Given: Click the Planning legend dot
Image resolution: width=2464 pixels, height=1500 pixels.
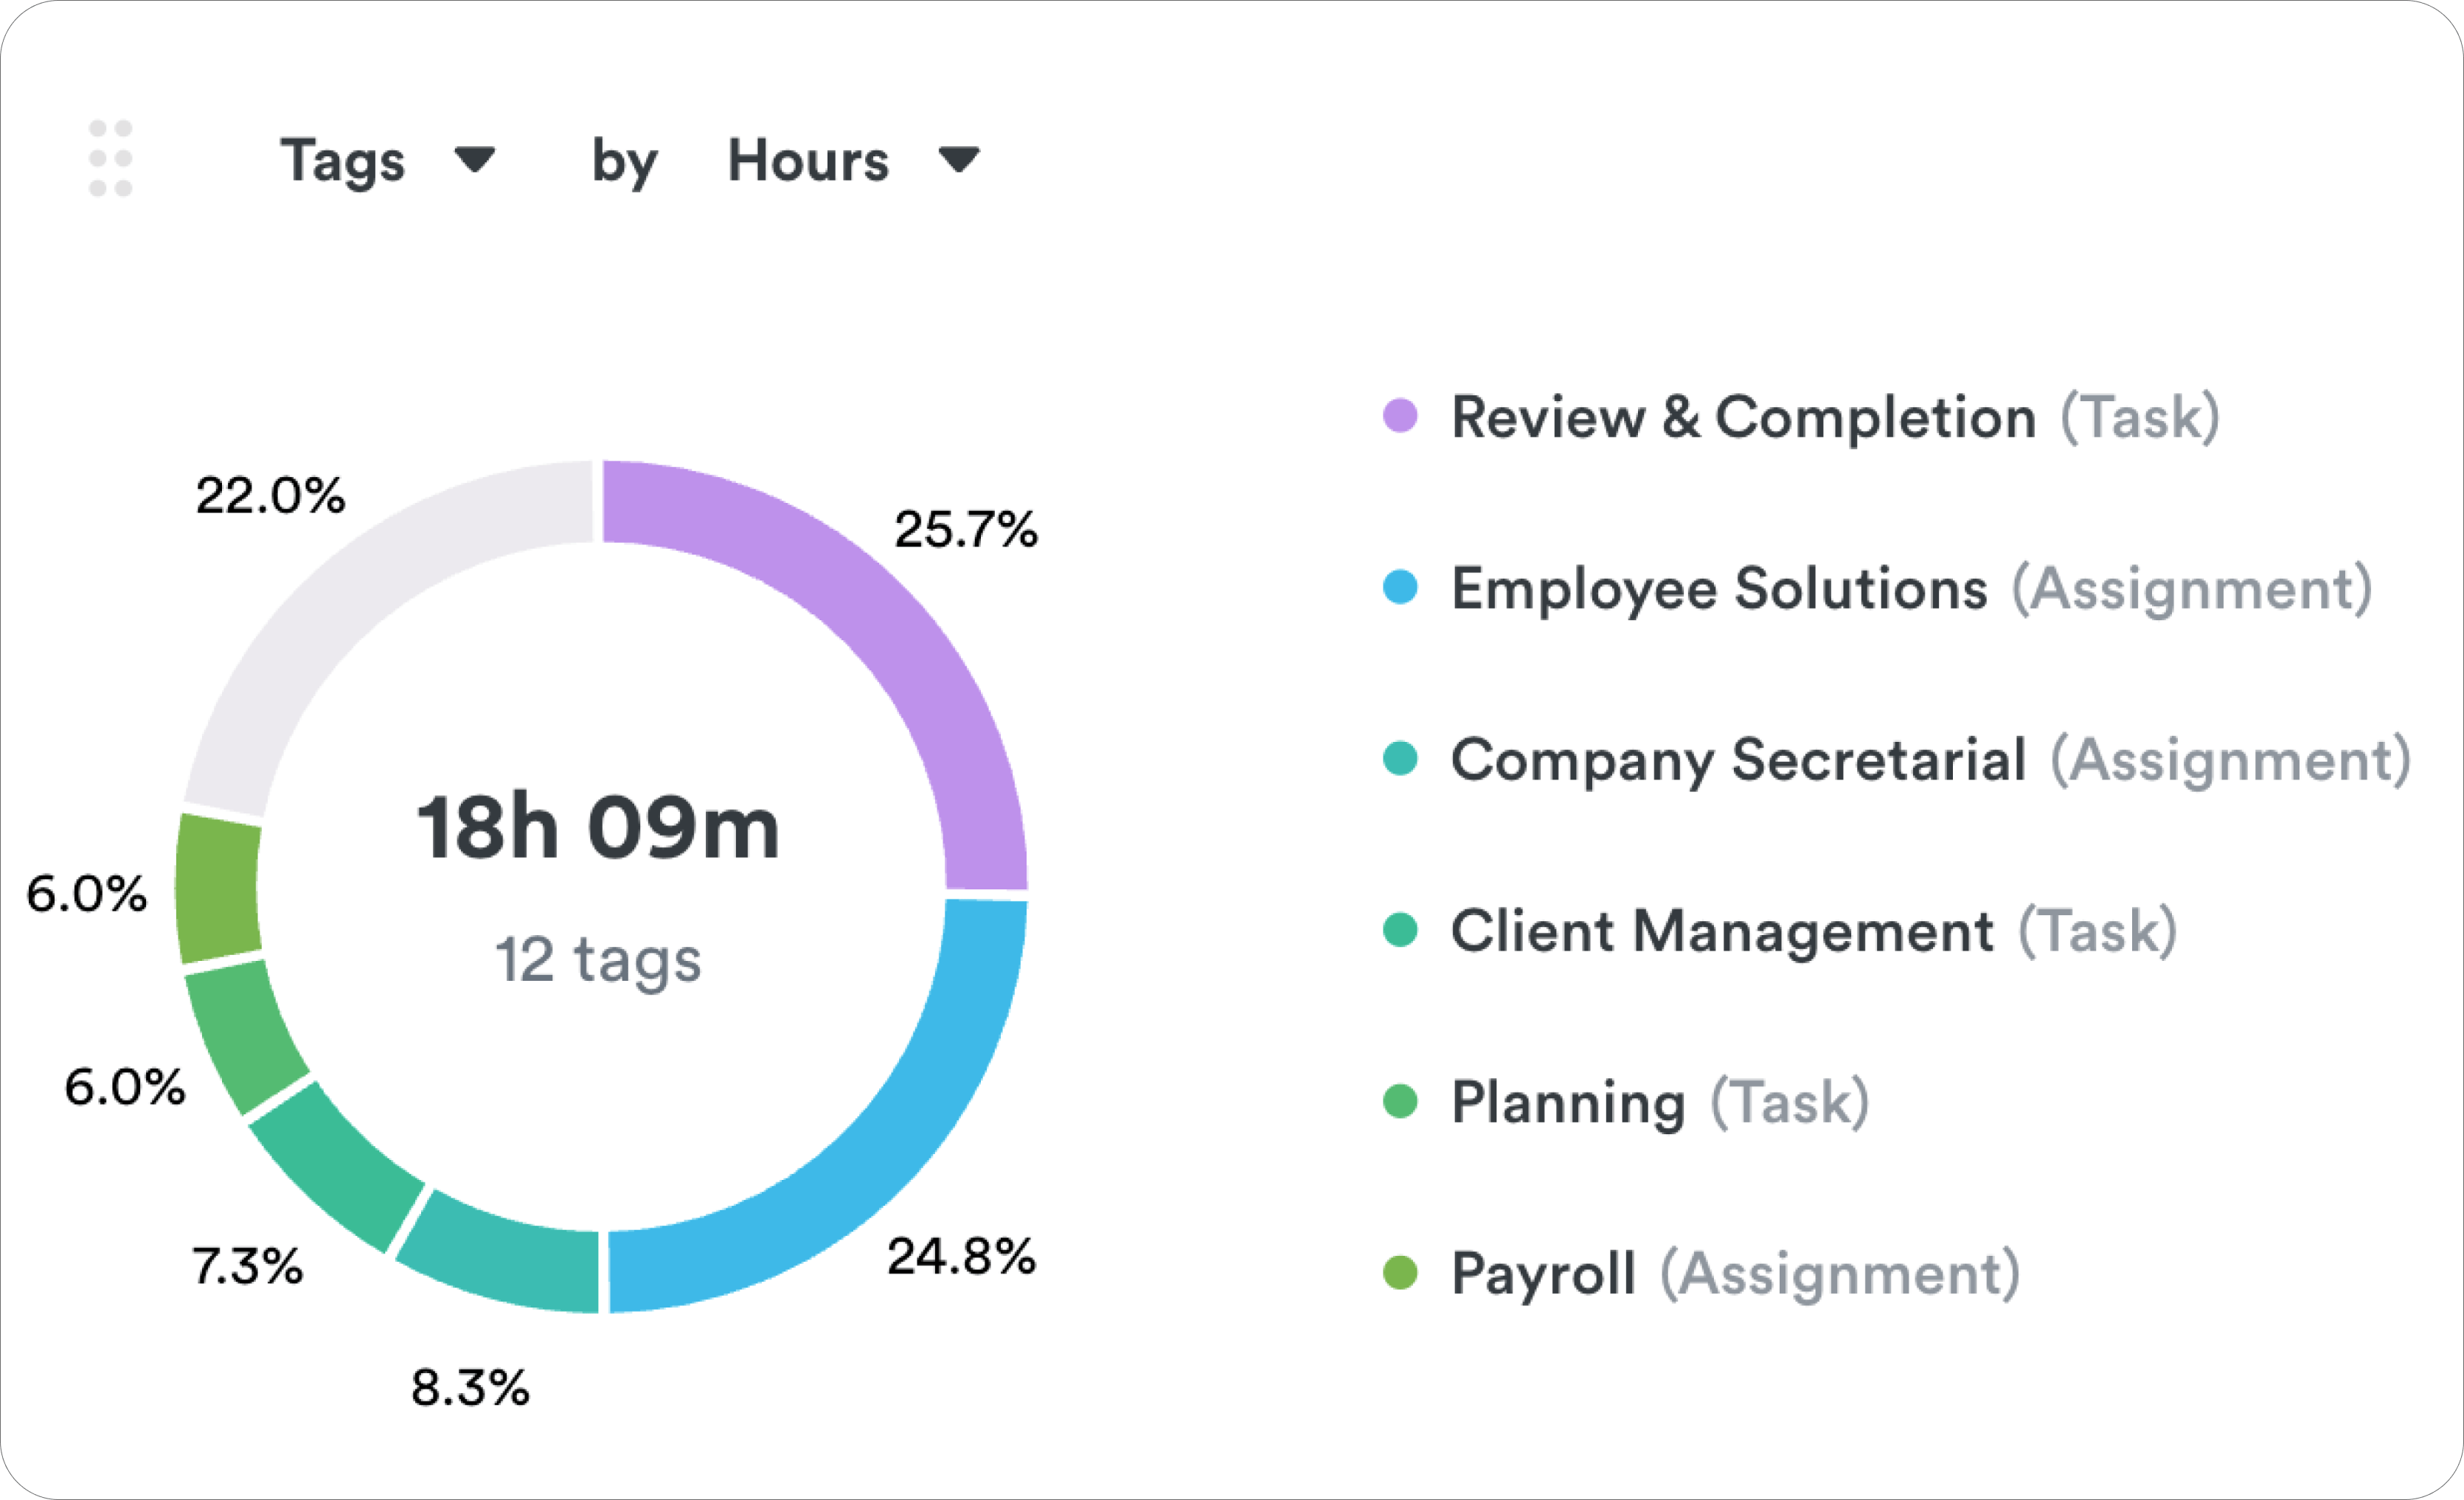Looking at the screenshot, I should [x=1400, y=1101].
